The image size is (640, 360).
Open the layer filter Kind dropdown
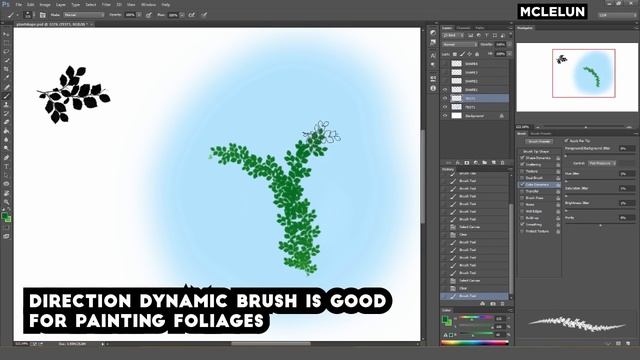coord(454,36)
